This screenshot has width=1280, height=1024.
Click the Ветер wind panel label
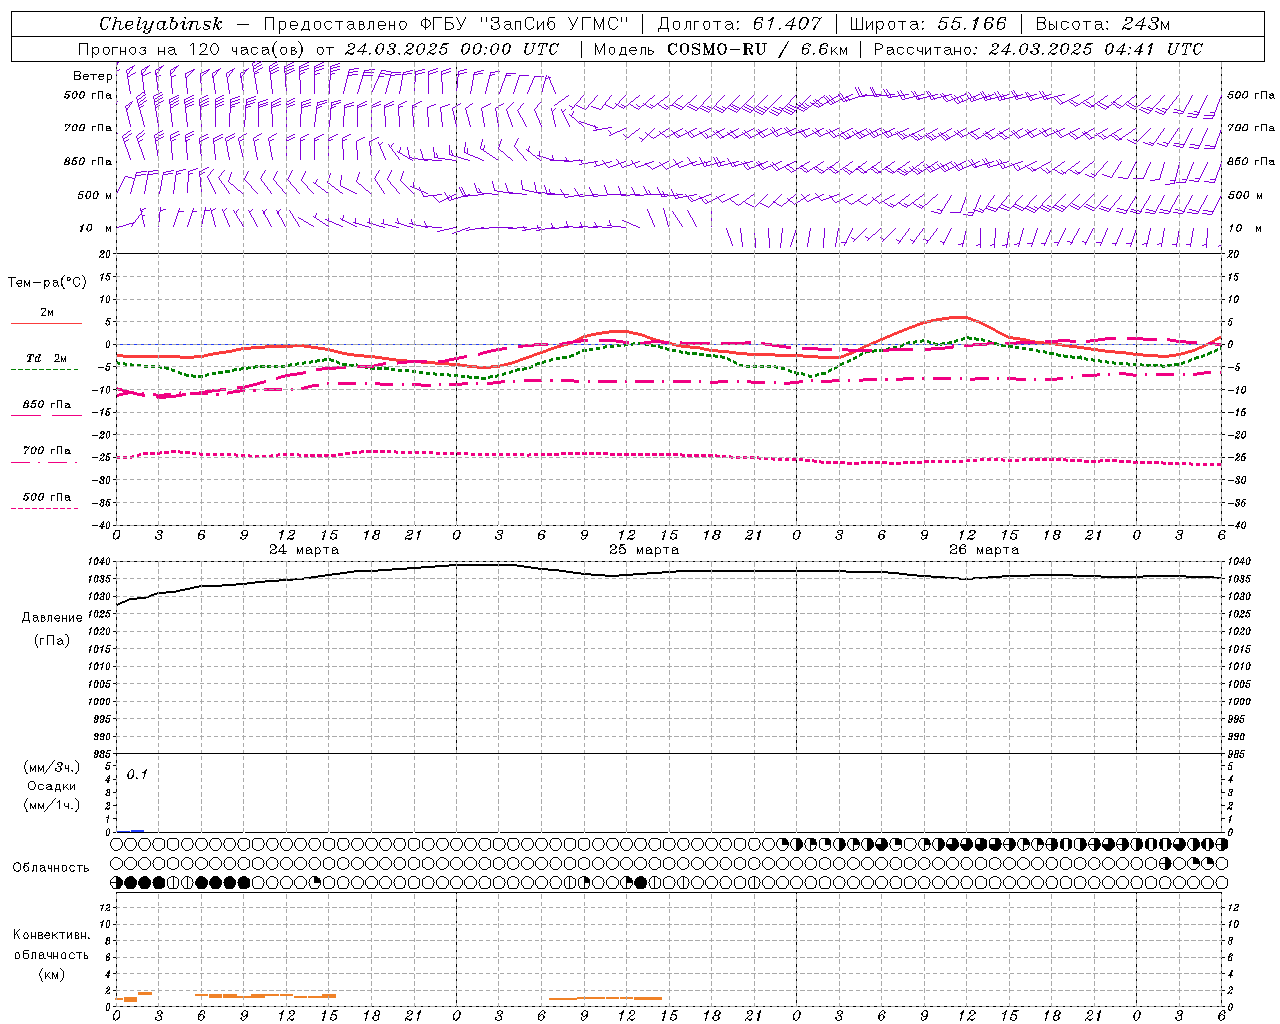(x=92, y=76)
